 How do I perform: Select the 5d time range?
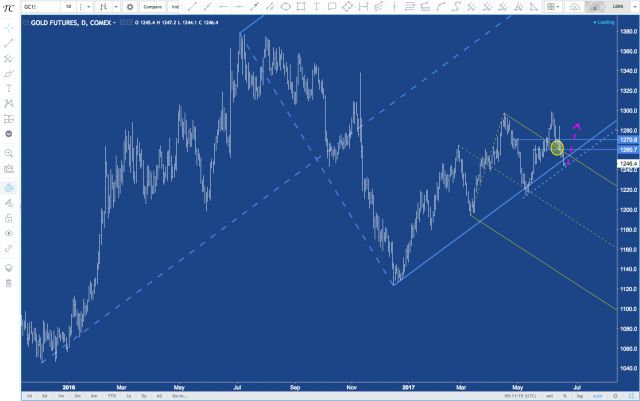pyautogui.click(x=44, y=396)
